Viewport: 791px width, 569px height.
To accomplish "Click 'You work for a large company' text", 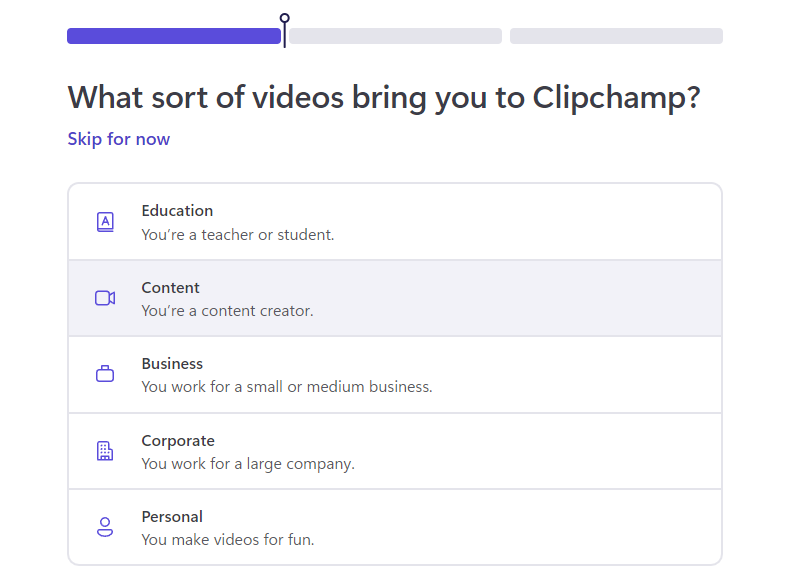I will 248,464.
